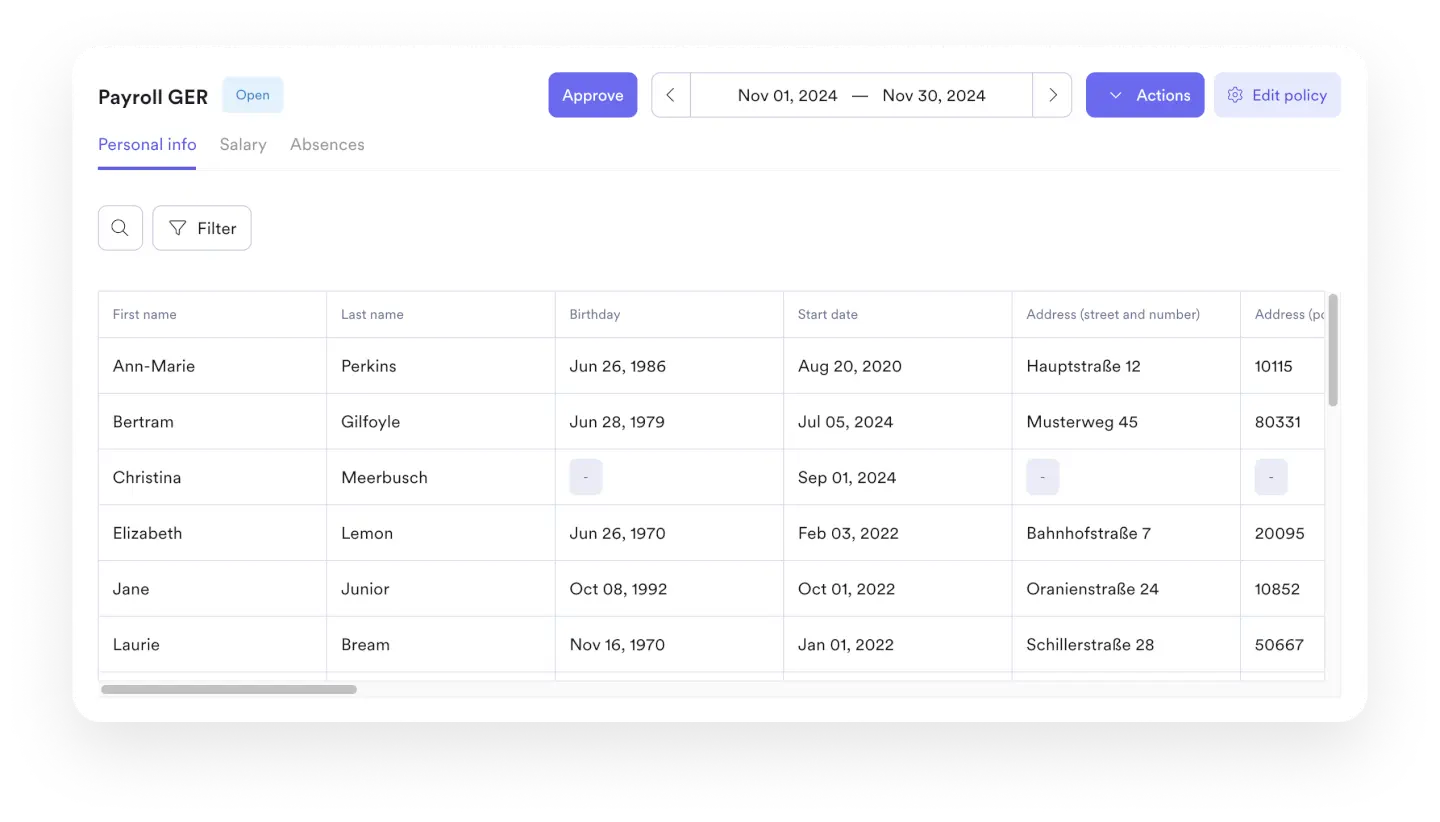The height and width of the screenshot is (822, 1440).
Task: Select the Christina first name cell
Action: pos(212,477)
